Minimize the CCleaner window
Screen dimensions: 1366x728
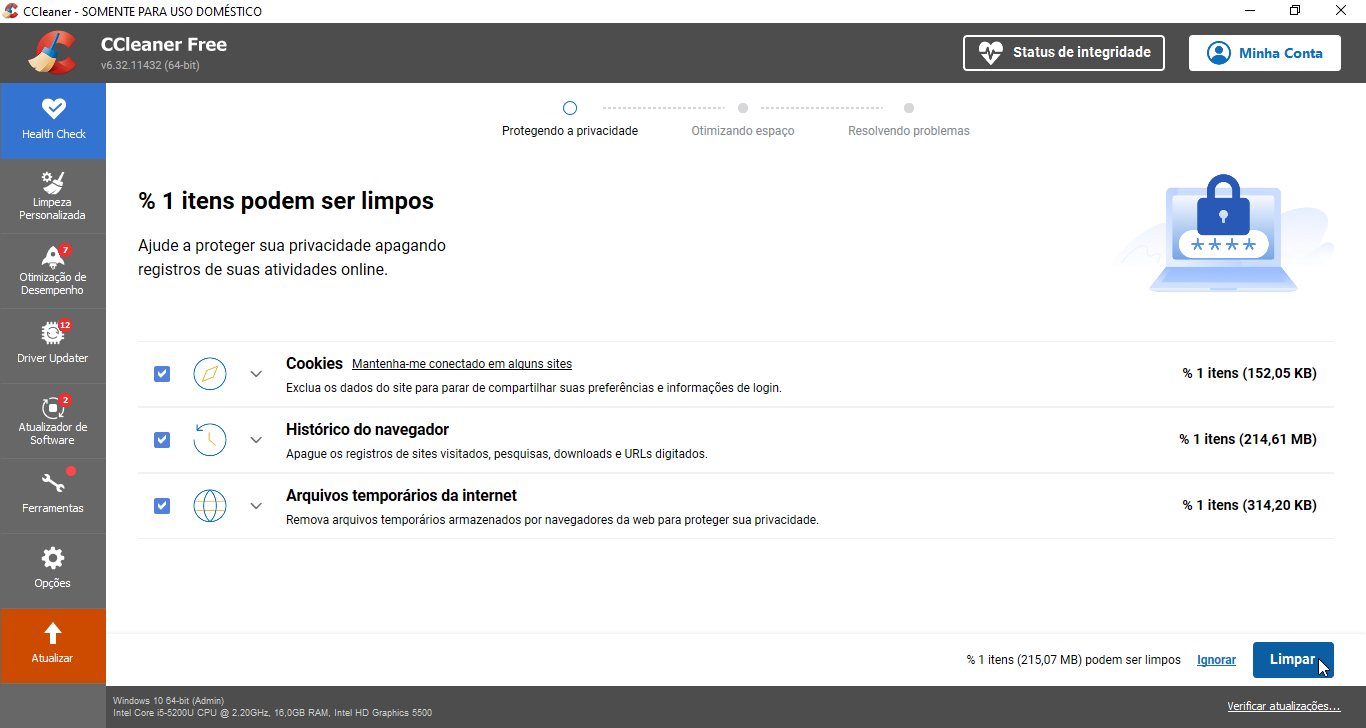pos(1250,11)
